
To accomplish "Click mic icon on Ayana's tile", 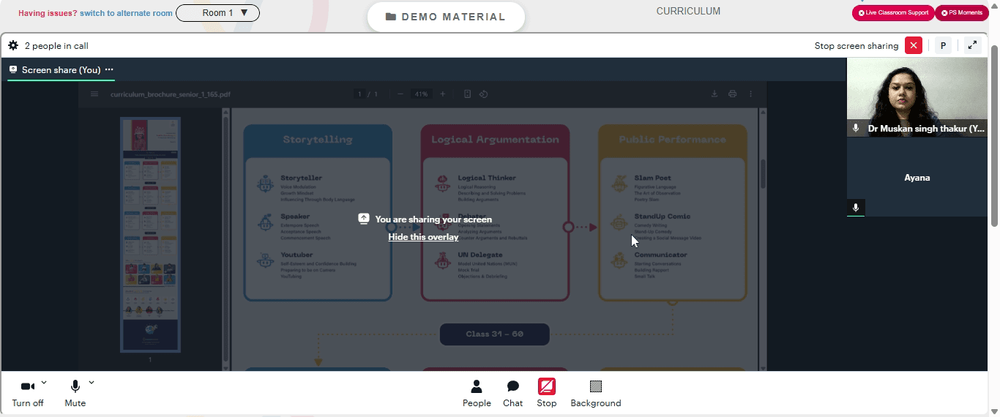I will (856, 208).
